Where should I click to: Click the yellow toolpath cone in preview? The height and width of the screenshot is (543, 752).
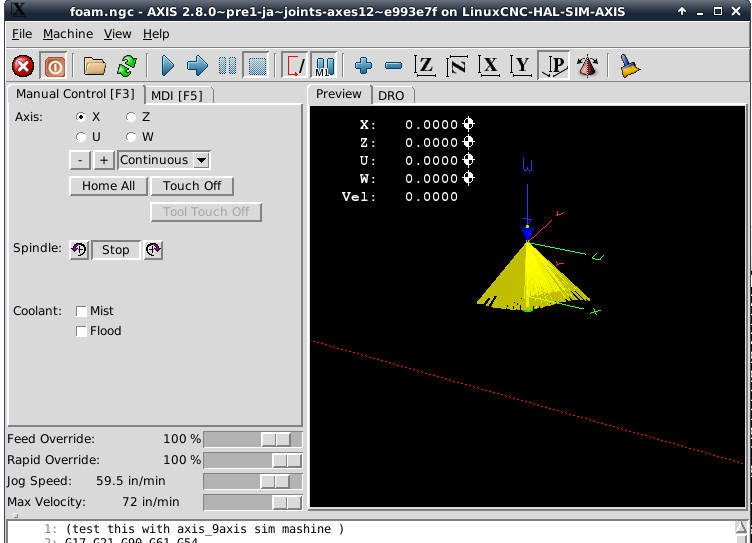click(530, 281)
